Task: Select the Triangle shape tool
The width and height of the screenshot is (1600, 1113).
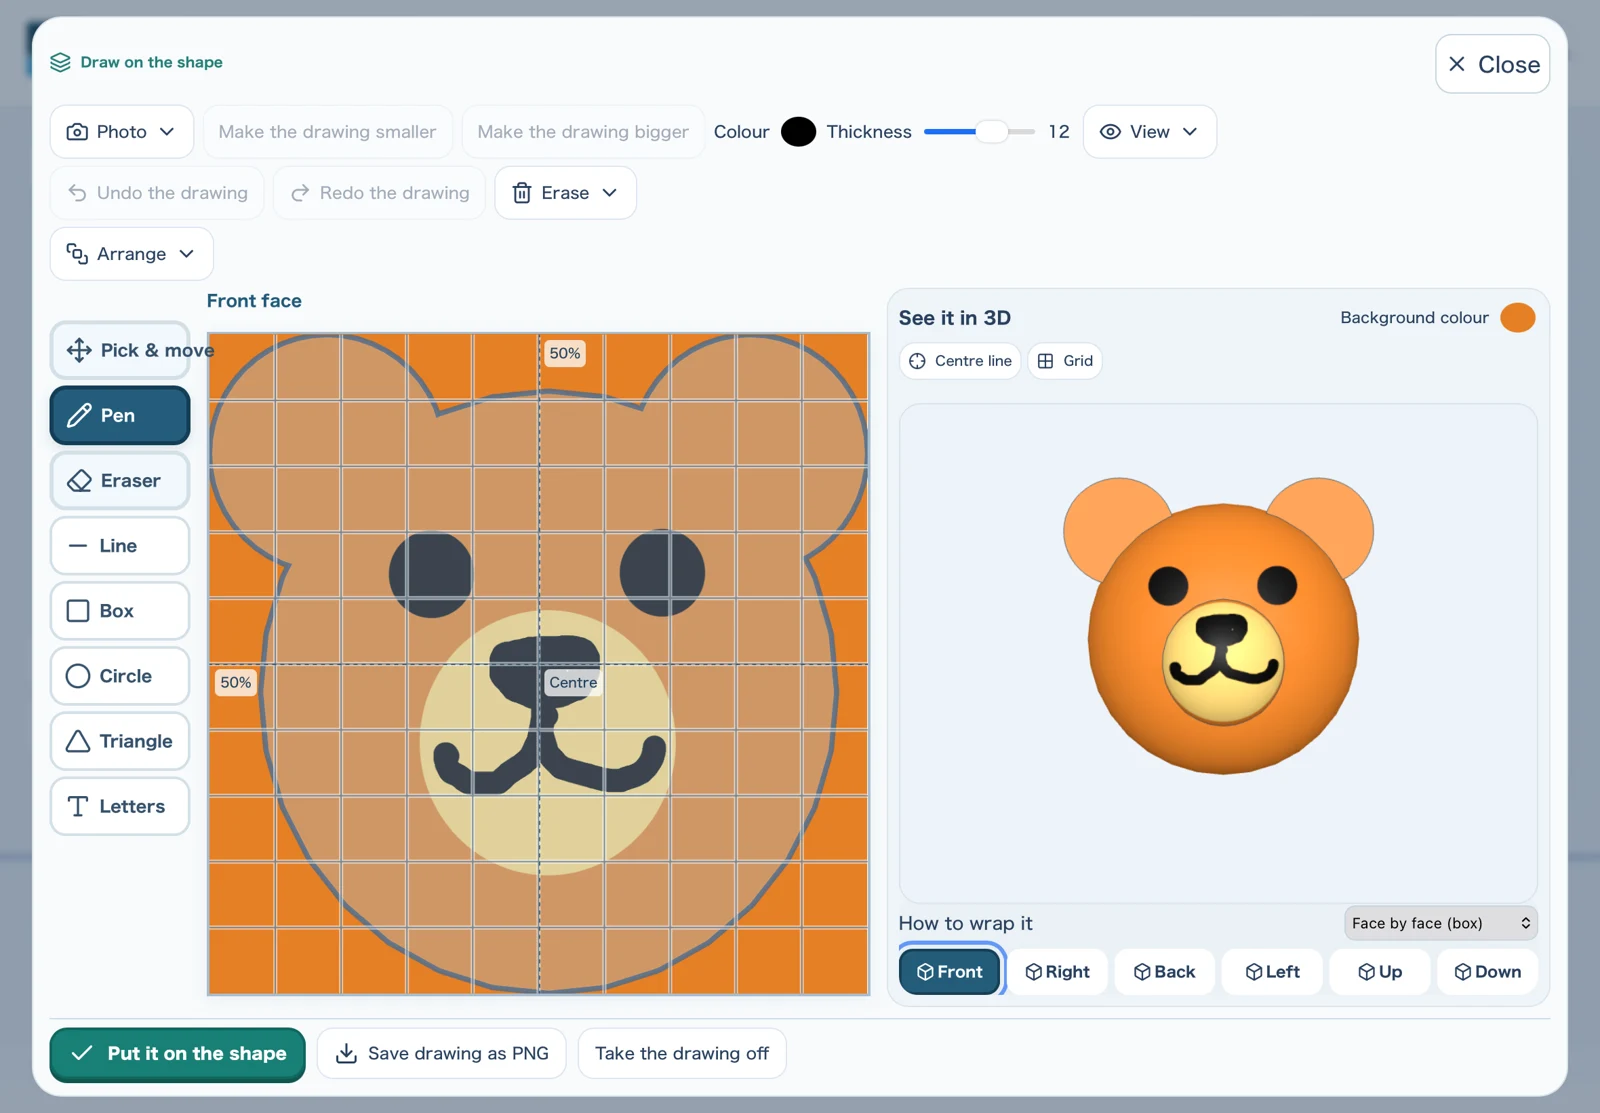Action: click(120, 741)
